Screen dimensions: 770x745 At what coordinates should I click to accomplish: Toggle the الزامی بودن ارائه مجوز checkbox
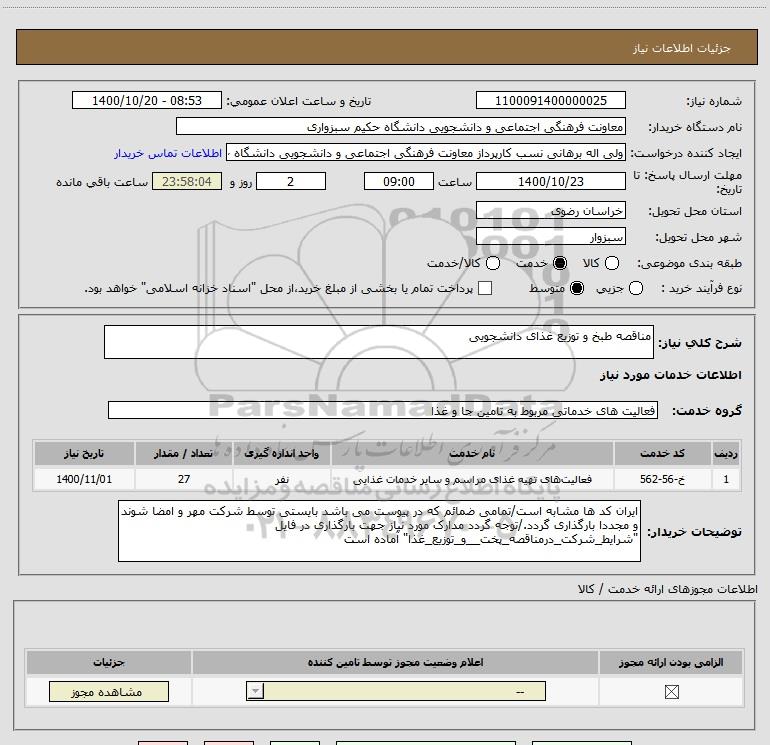pos(671,692)
